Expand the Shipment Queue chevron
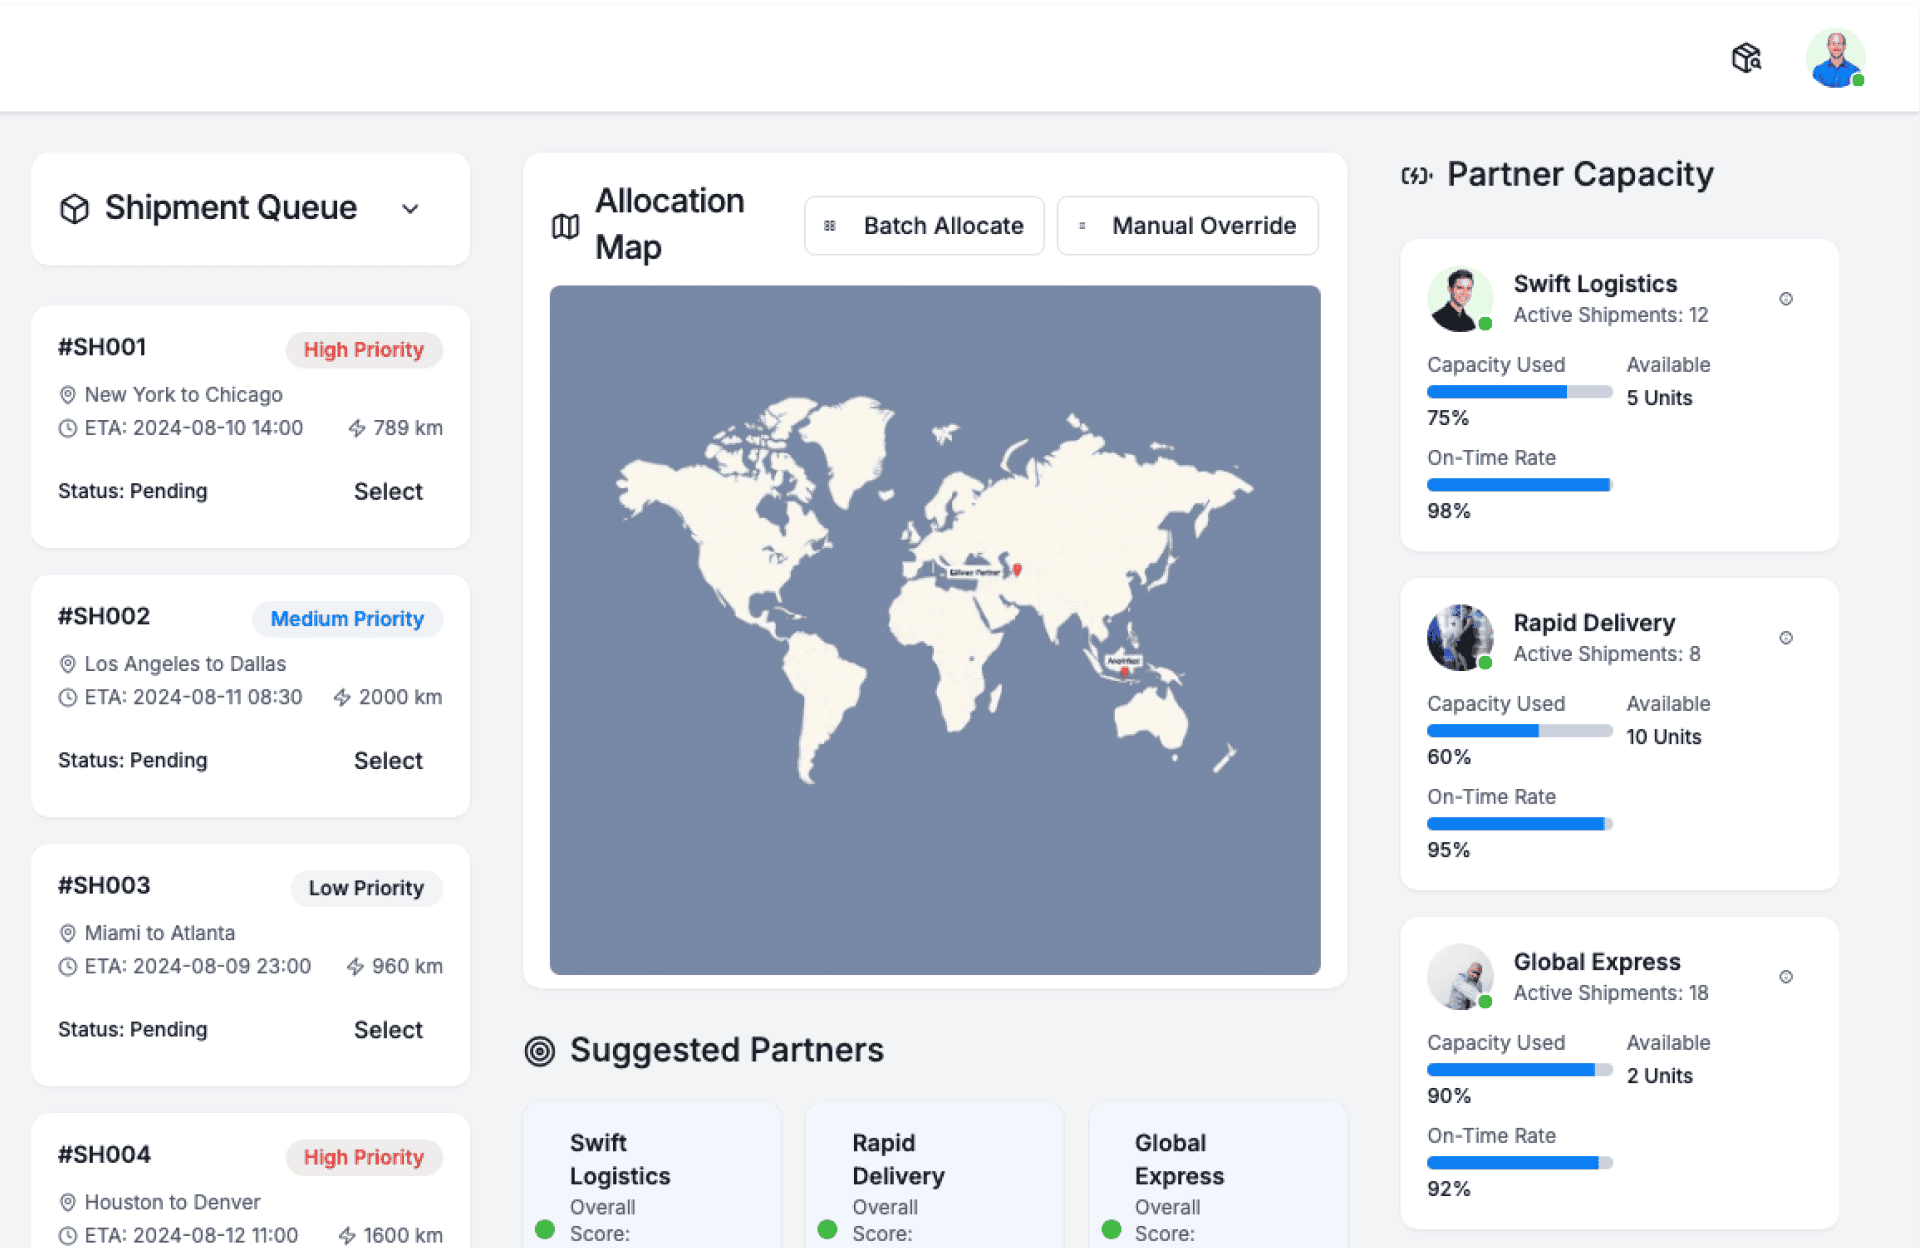The image size is (1920, 1248). pos(410,209)
